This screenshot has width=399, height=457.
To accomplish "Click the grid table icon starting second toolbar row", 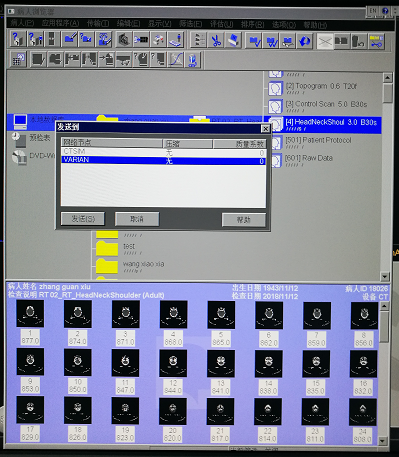I will click(18, 59).
